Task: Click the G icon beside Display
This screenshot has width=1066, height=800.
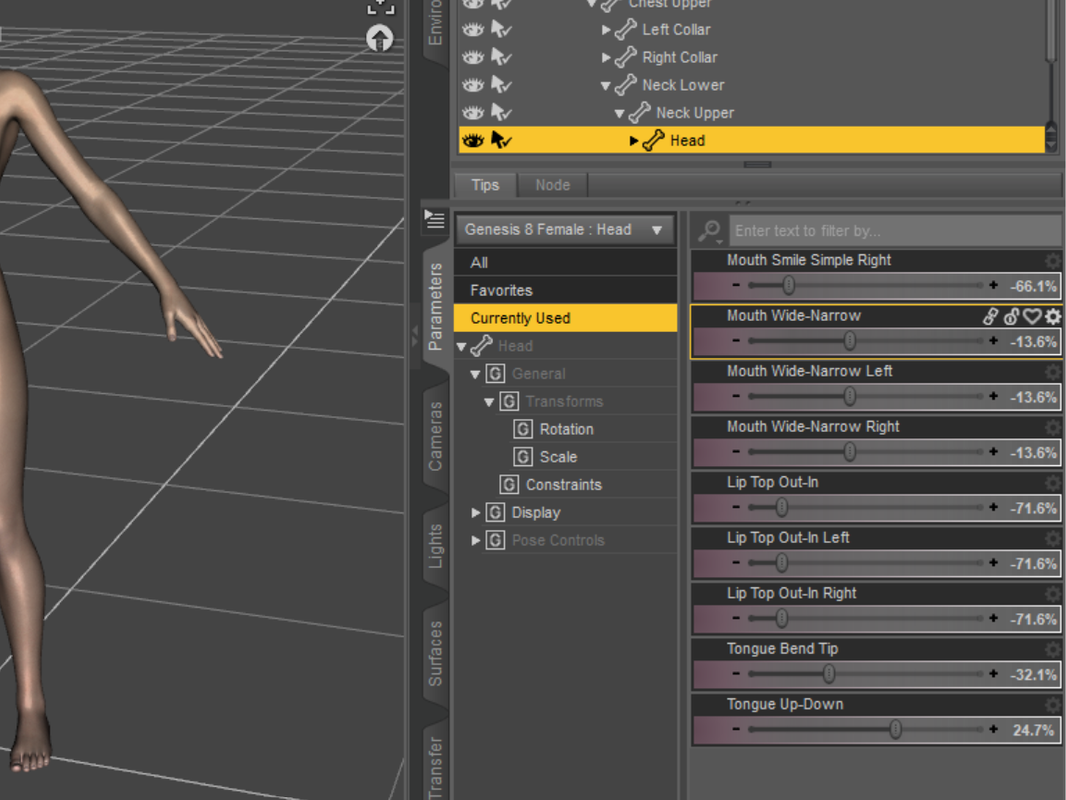Action: (x=495, y=512)
